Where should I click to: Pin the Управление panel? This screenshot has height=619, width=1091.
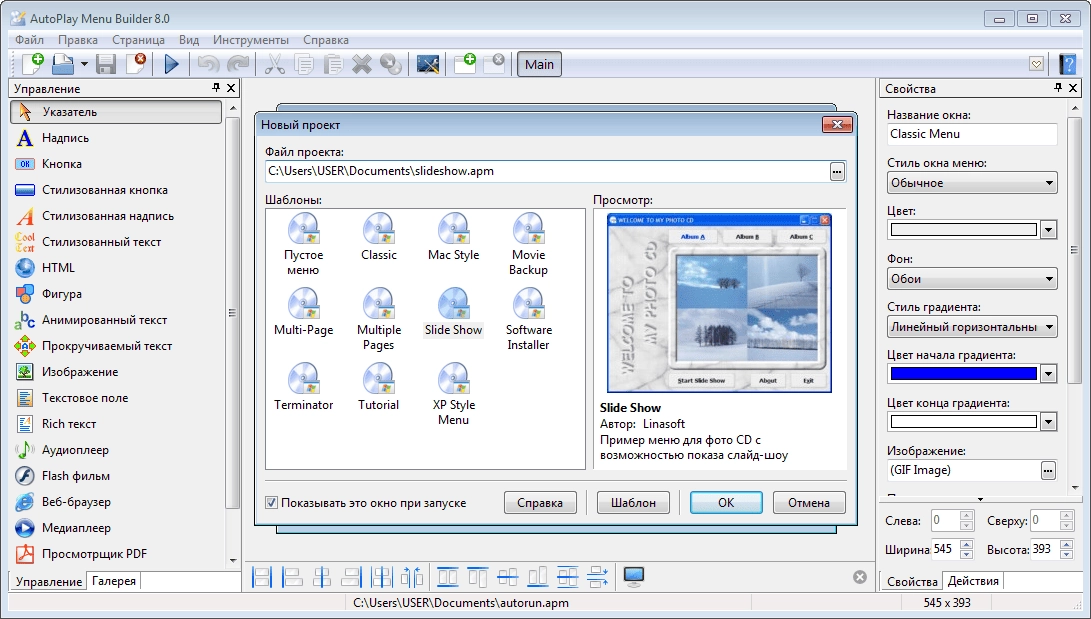click(x=216, y=88)
